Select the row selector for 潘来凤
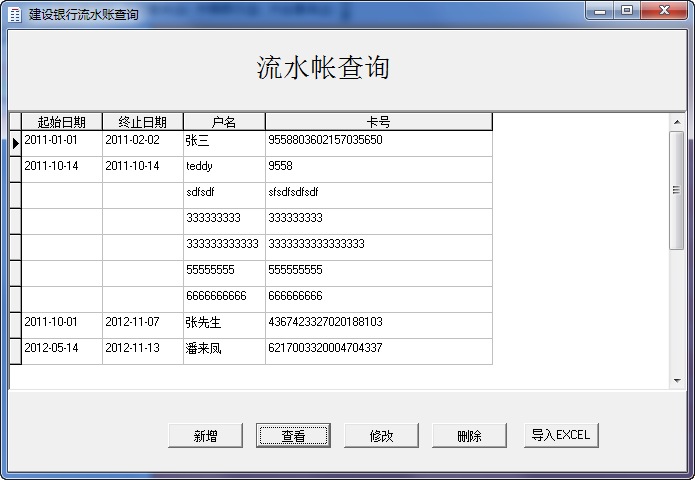Viewport: 695px width, 480px height. tap(16, 351)
